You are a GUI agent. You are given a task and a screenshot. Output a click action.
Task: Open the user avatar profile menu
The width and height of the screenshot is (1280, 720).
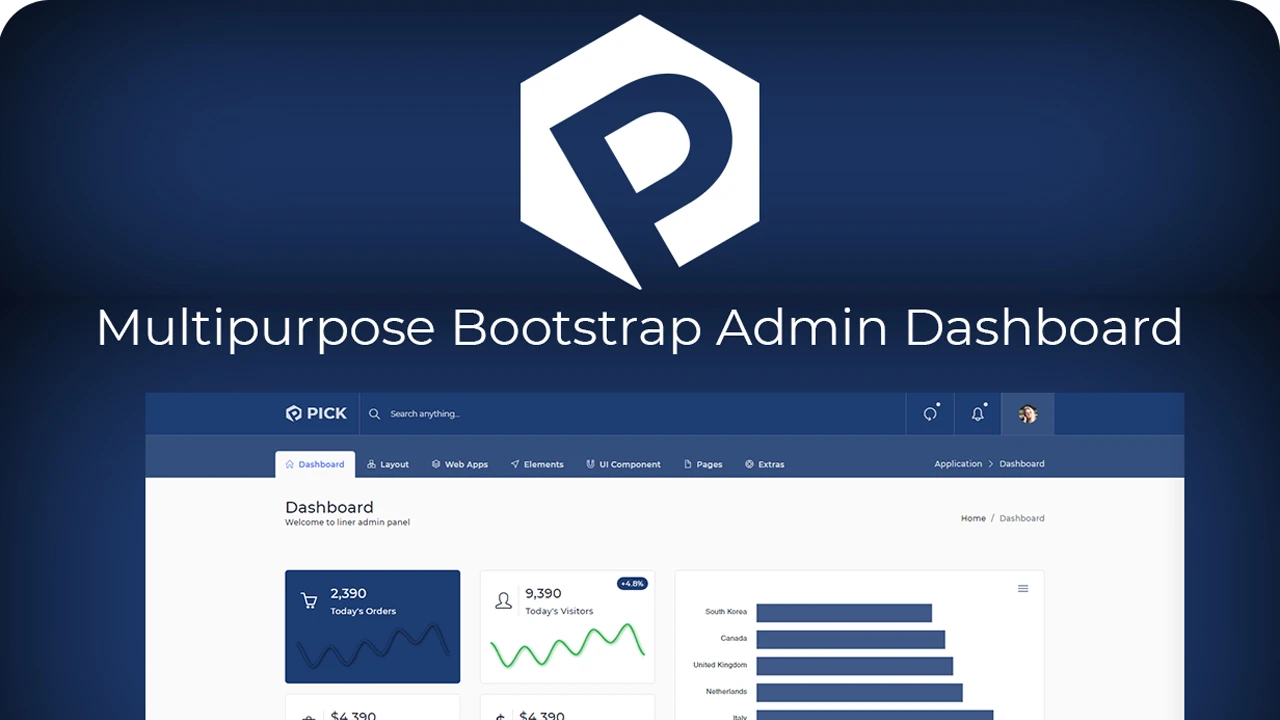coord(1028,414)
